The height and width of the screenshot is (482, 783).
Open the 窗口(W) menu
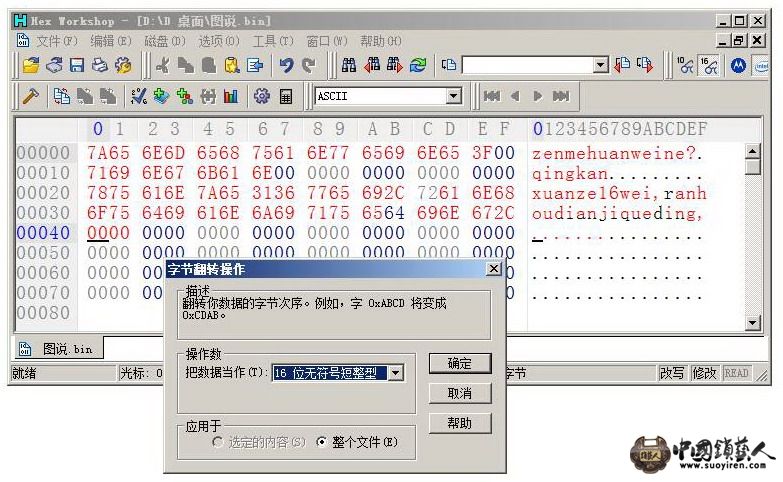tap(327, 41)
